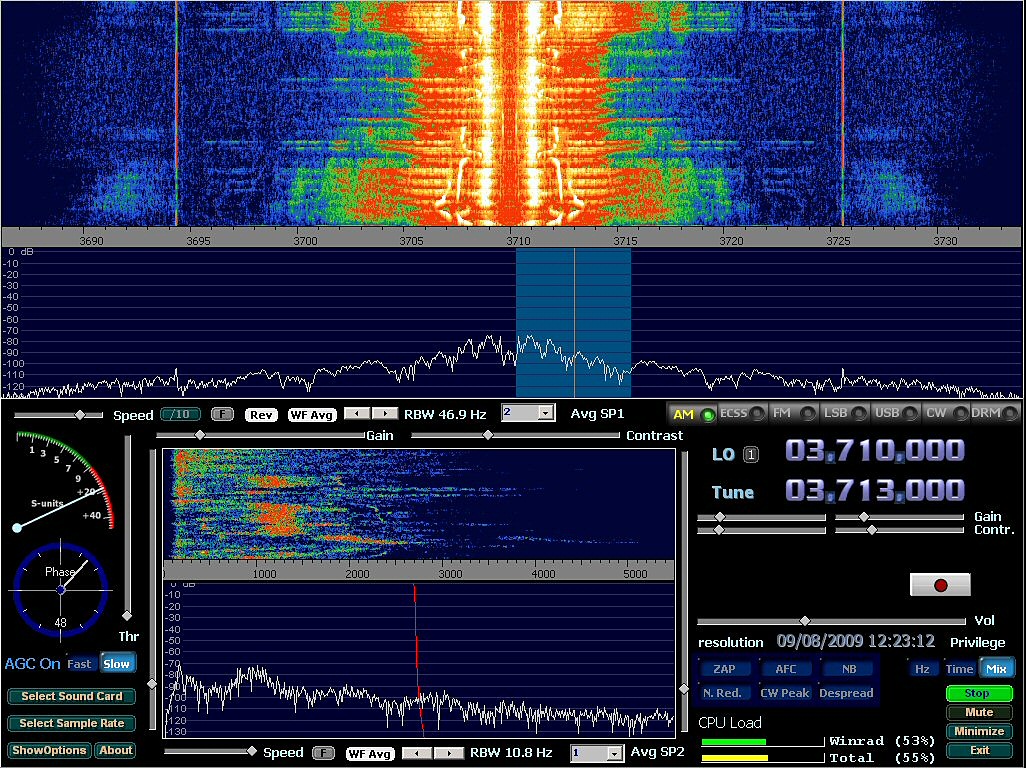Click the red marker line in the audio spectrum
The height and width of the screenshot is (768, 1026).
[x=417, y=659]
